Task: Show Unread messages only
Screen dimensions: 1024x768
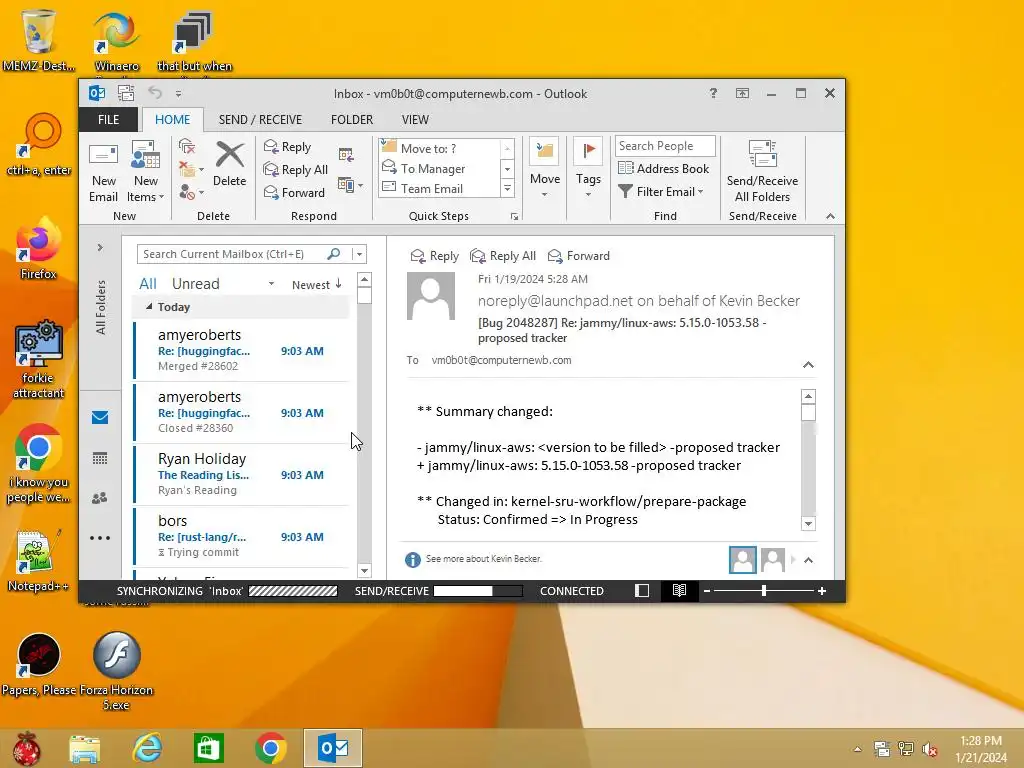Action: [195, 283]
